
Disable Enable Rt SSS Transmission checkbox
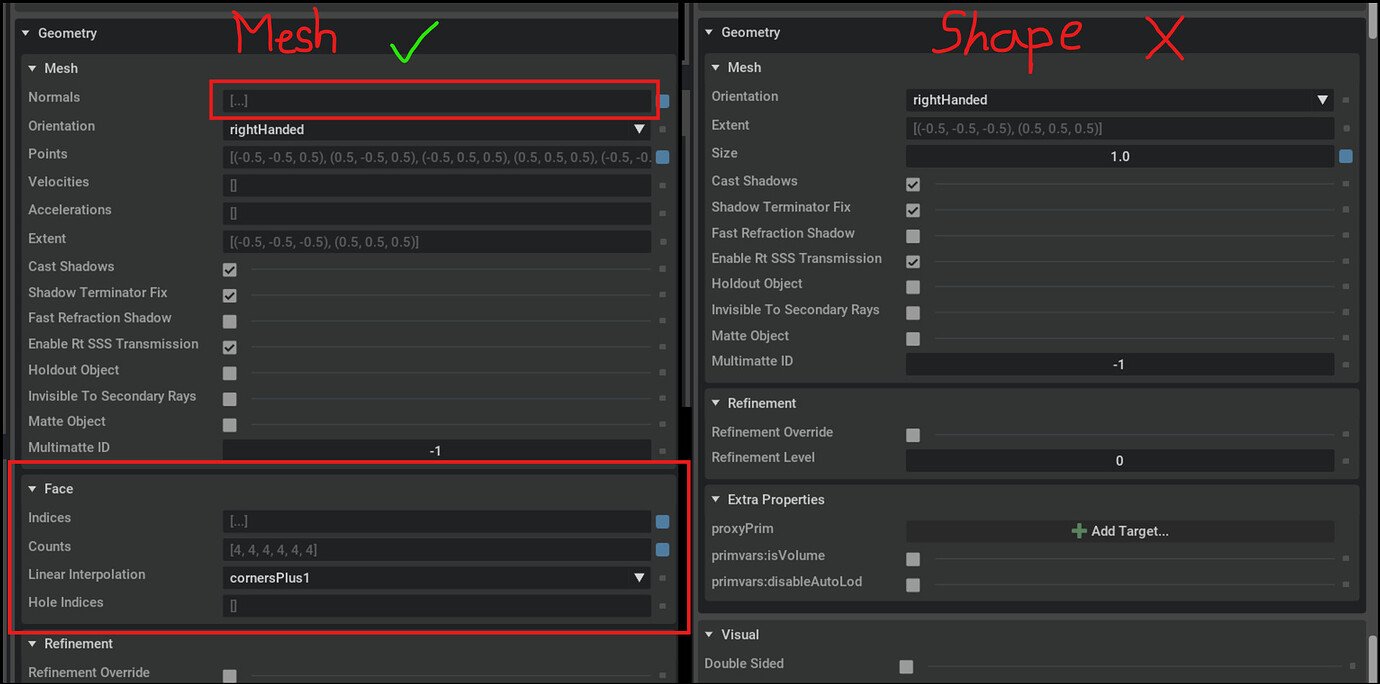229,344
